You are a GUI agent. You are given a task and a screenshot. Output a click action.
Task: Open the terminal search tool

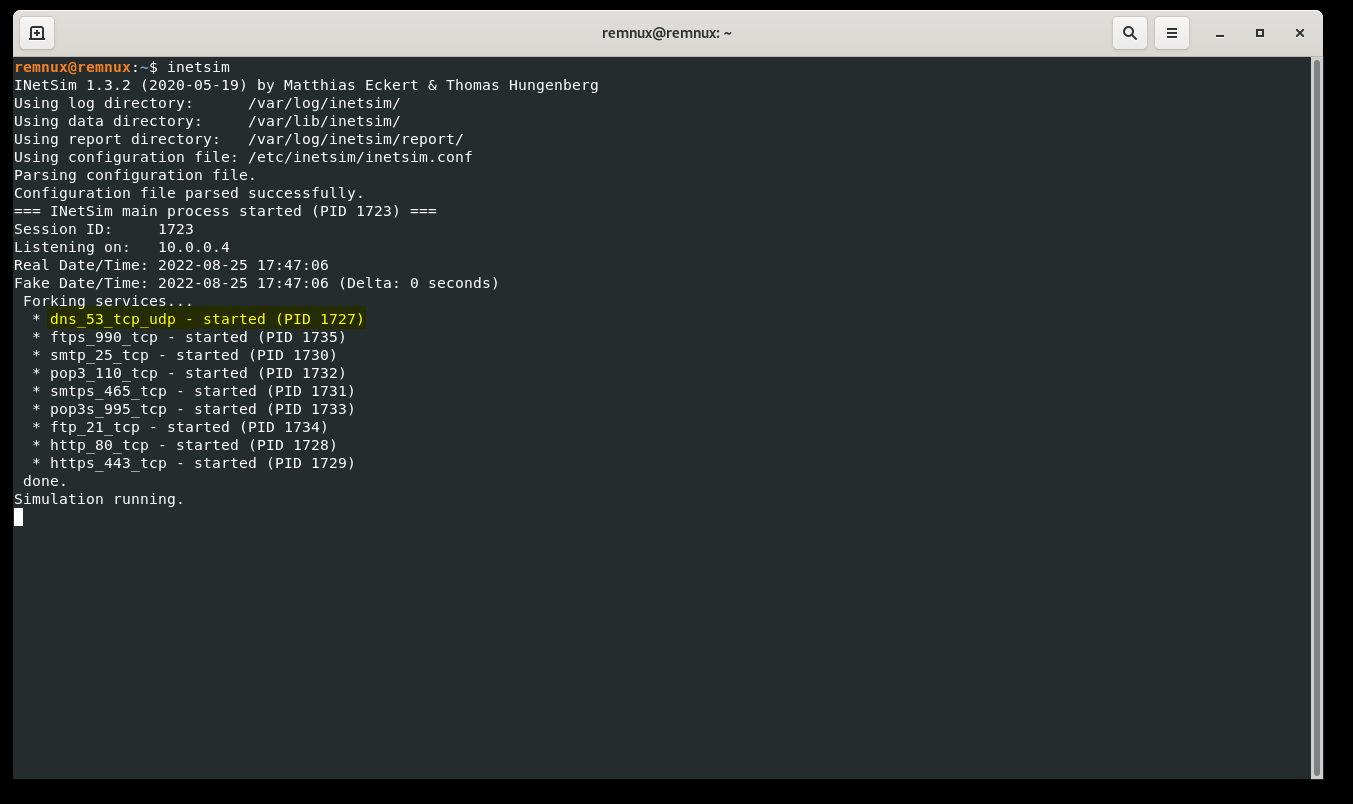pyautogui.click(x=1130, y=32)
